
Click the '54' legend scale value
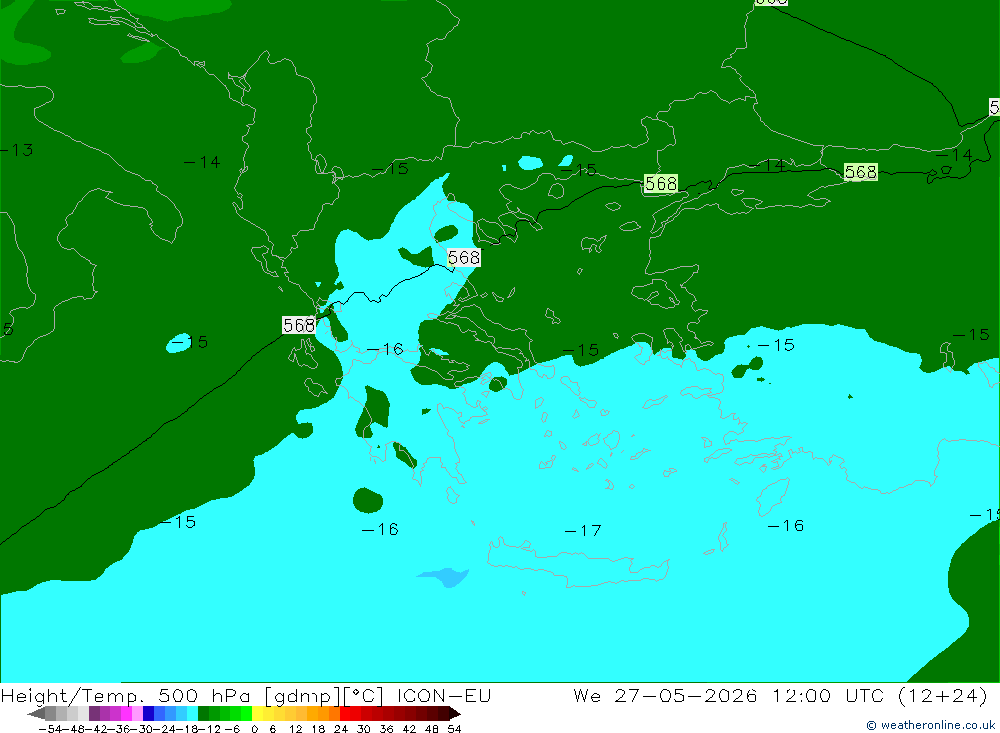[454, 729]
